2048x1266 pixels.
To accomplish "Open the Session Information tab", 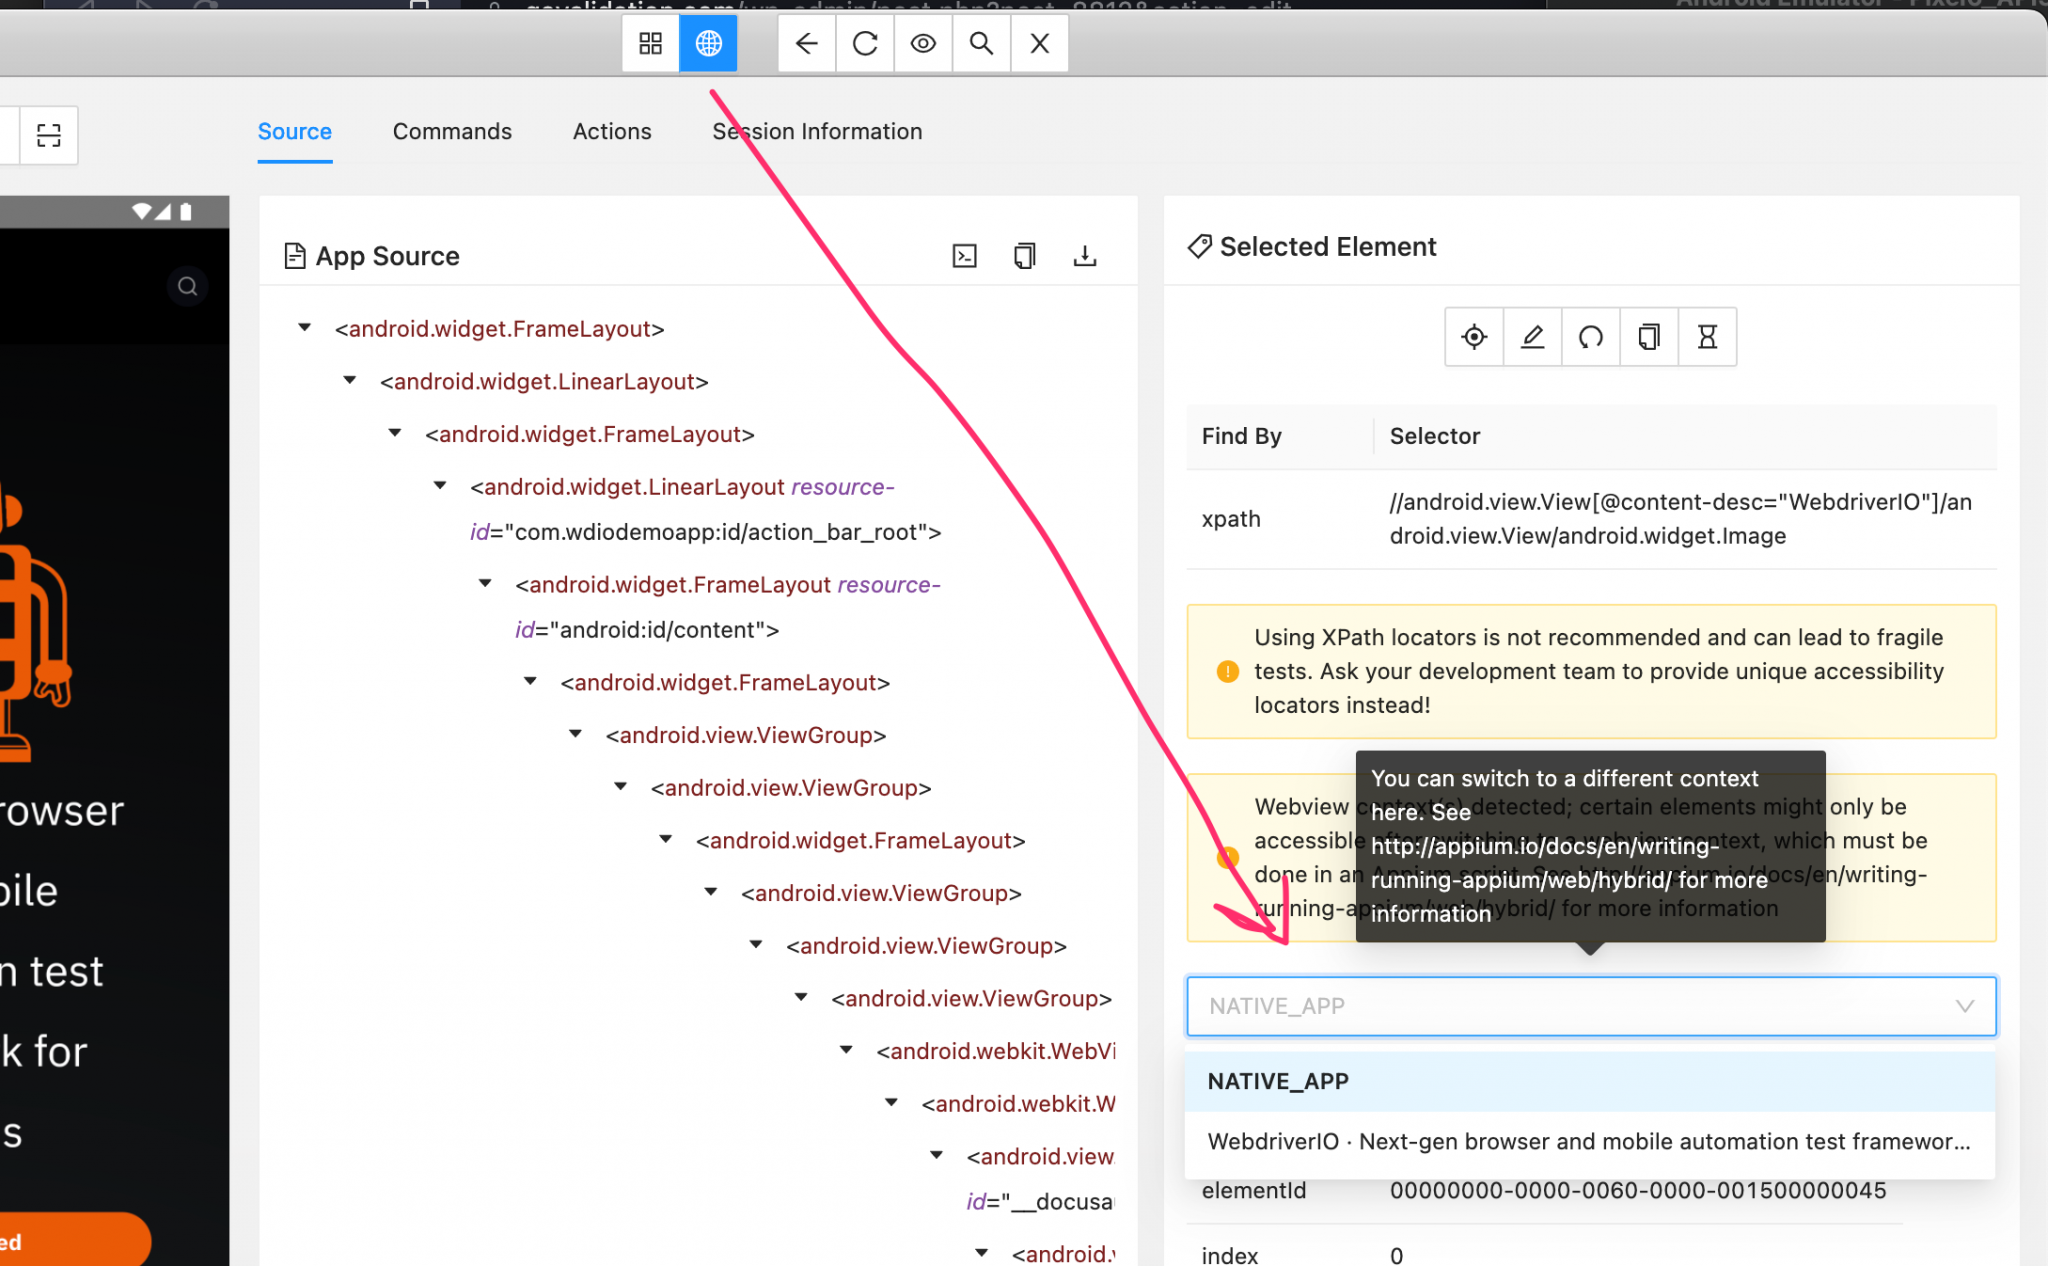I will [816, 131].
